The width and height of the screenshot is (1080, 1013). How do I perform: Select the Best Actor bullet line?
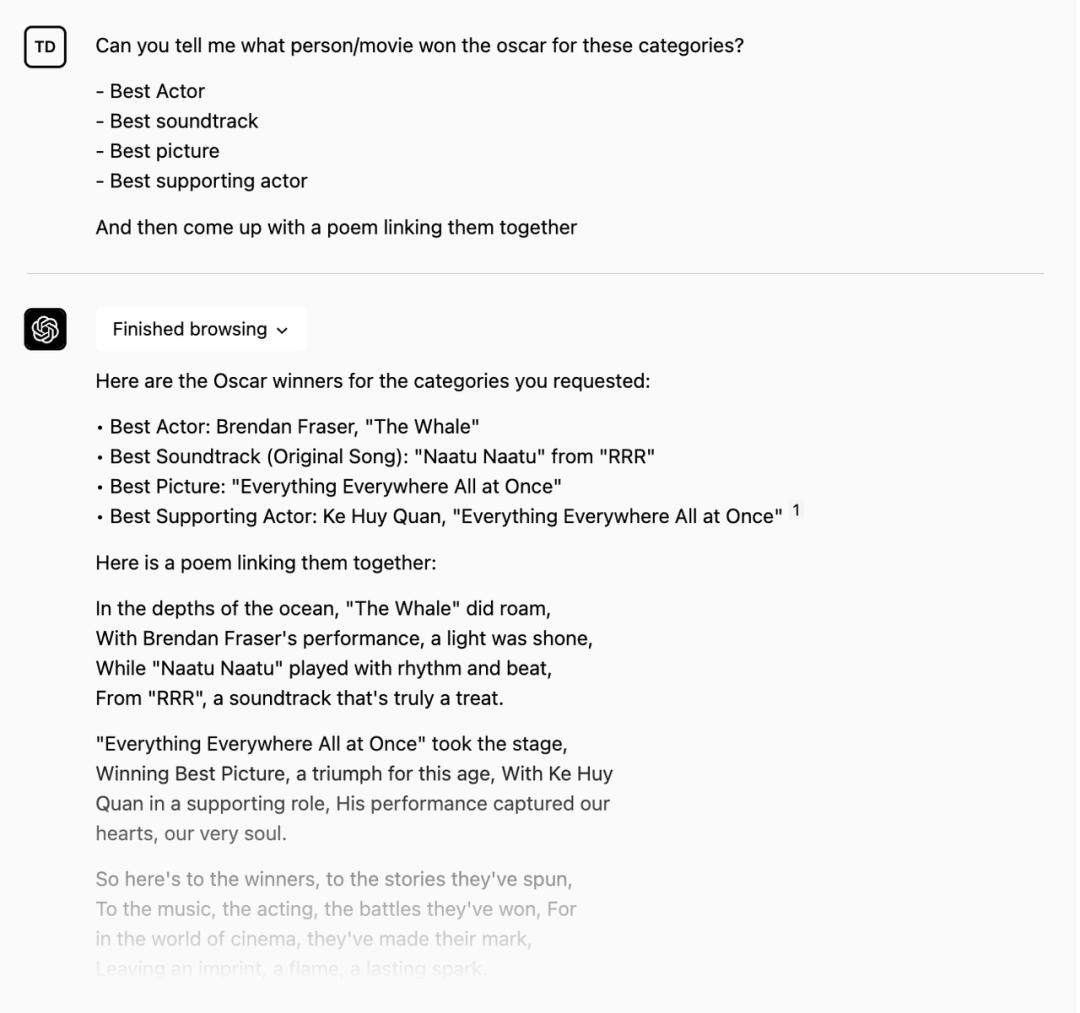tap(287, 425)
